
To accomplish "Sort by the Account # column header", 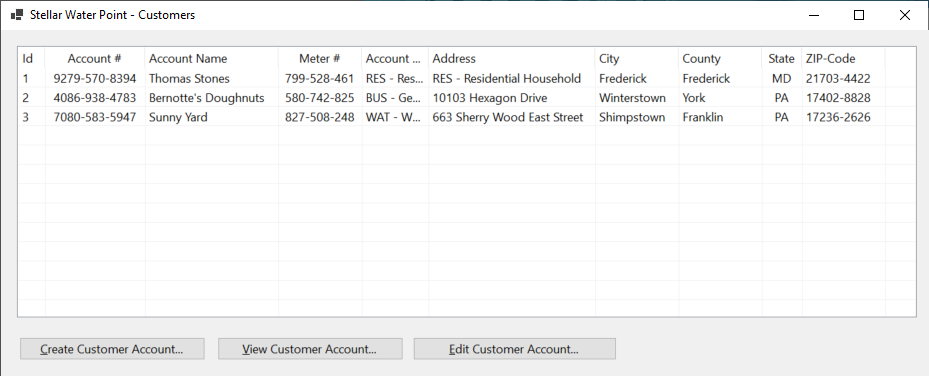I will tap(95, 59).
